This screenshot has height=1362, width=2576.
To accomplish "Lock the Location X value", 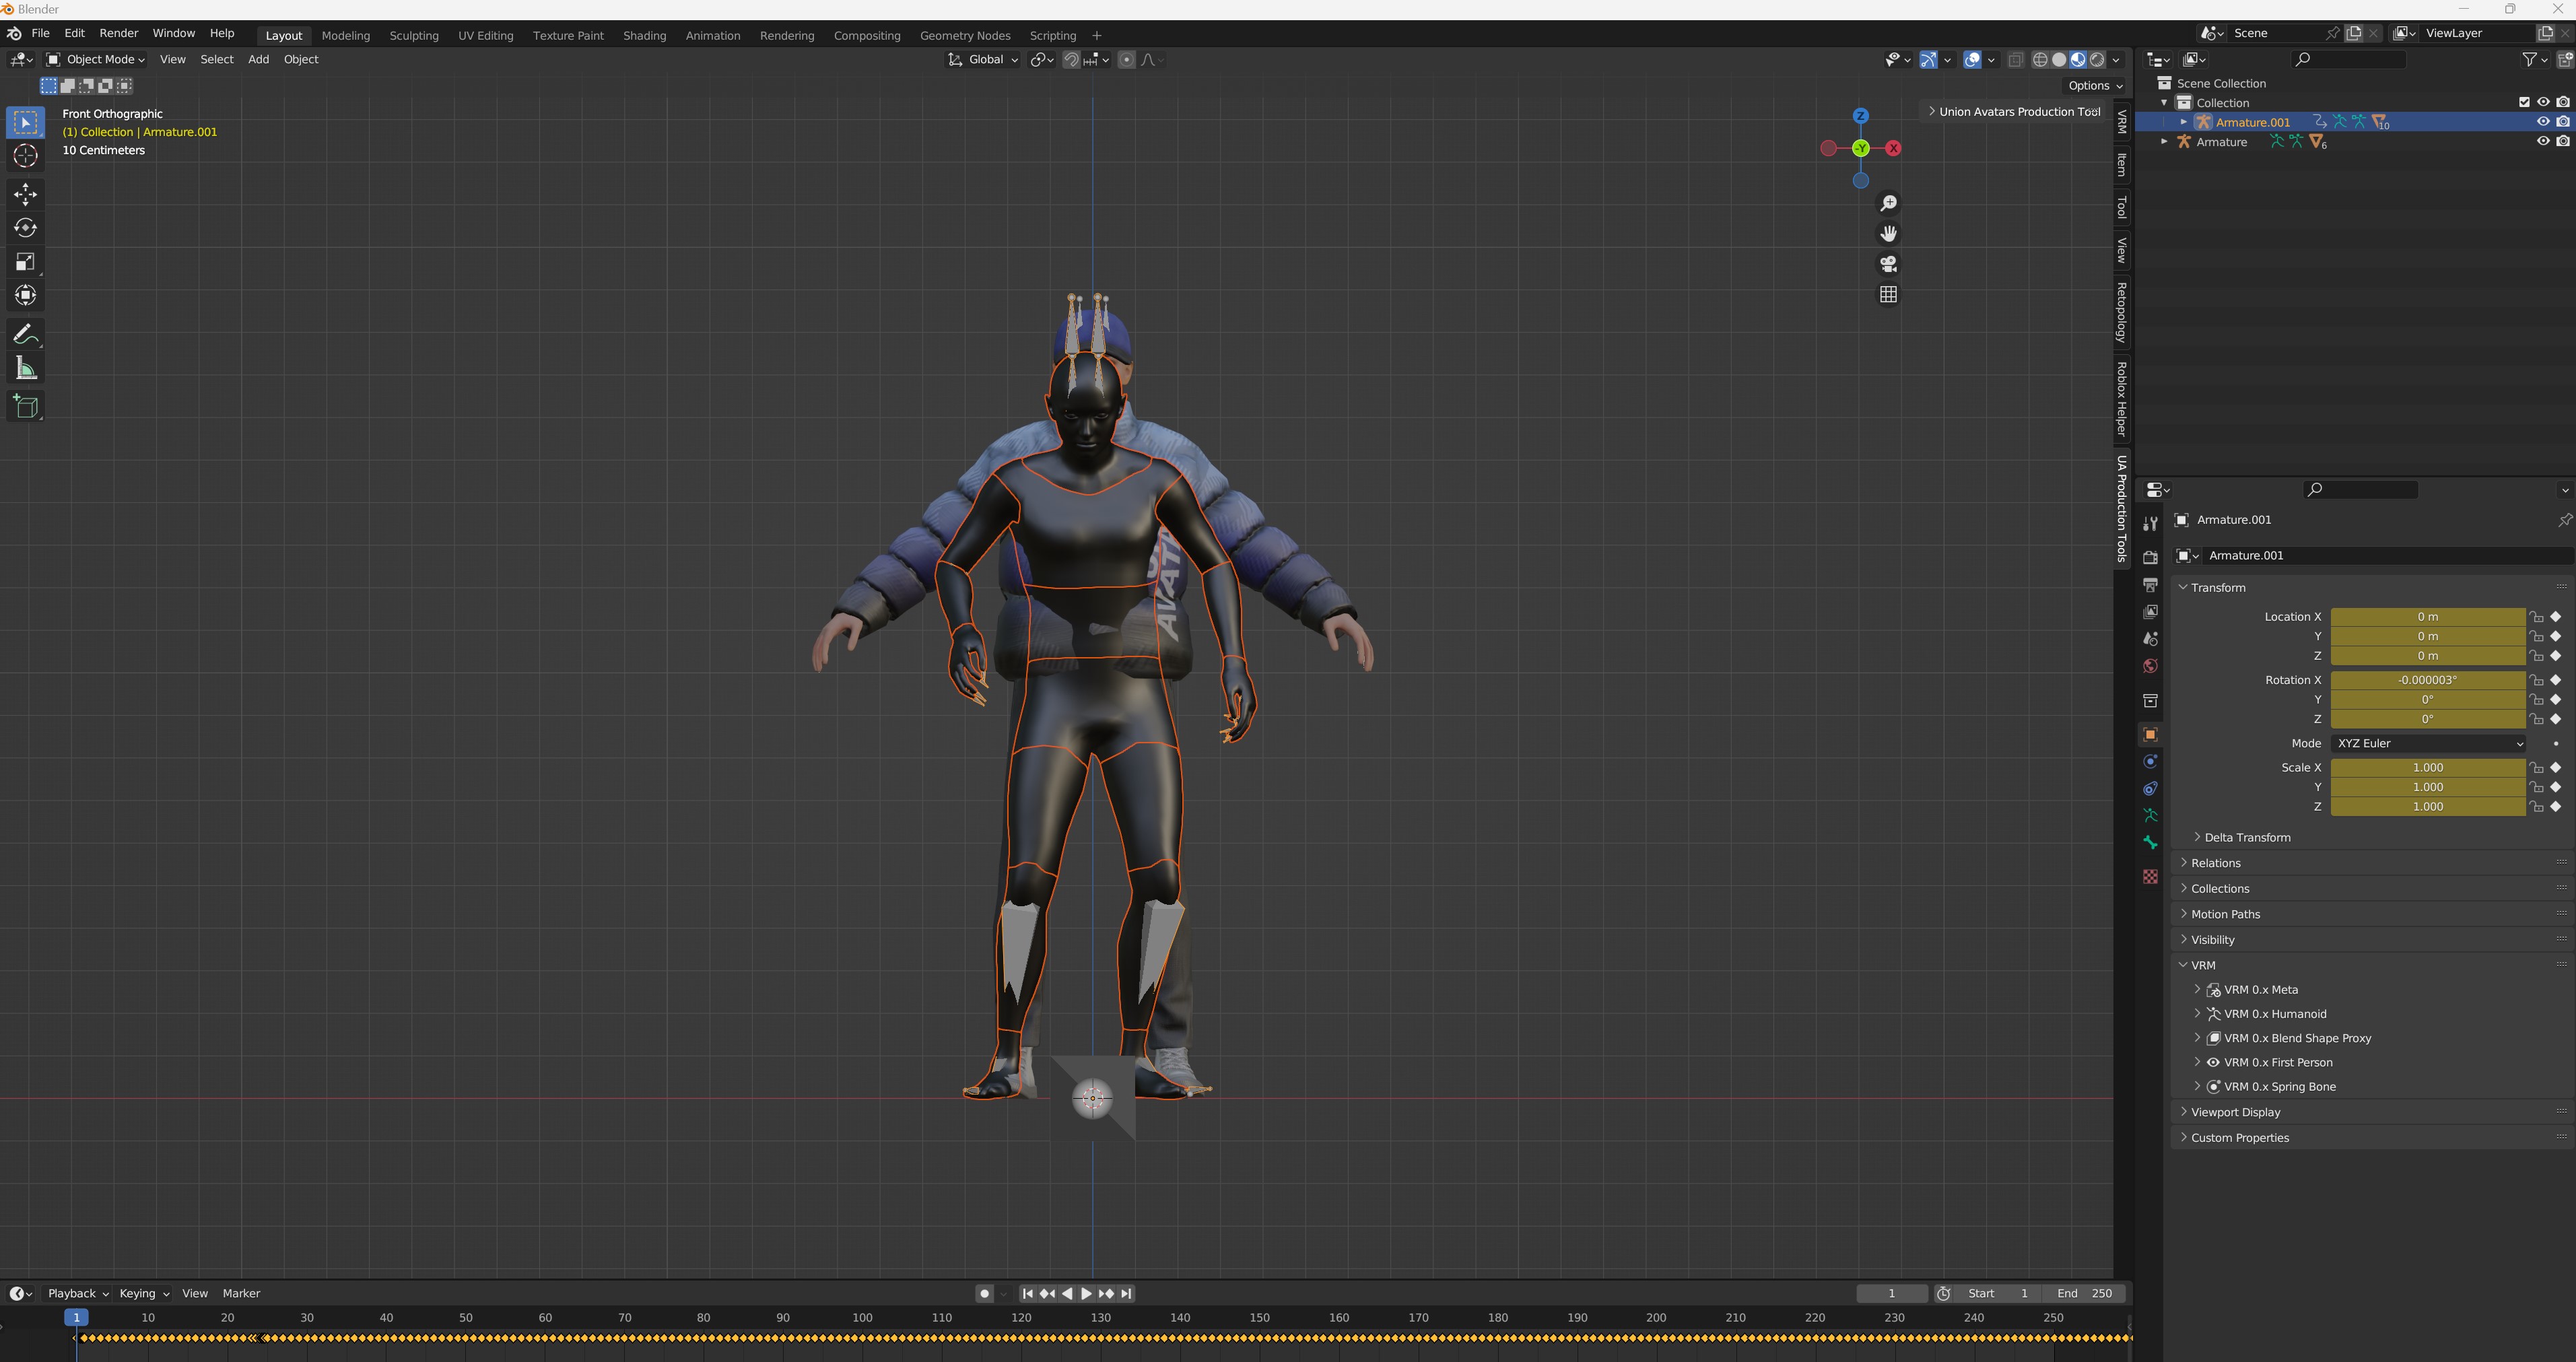I will (x=2537, y=617).
